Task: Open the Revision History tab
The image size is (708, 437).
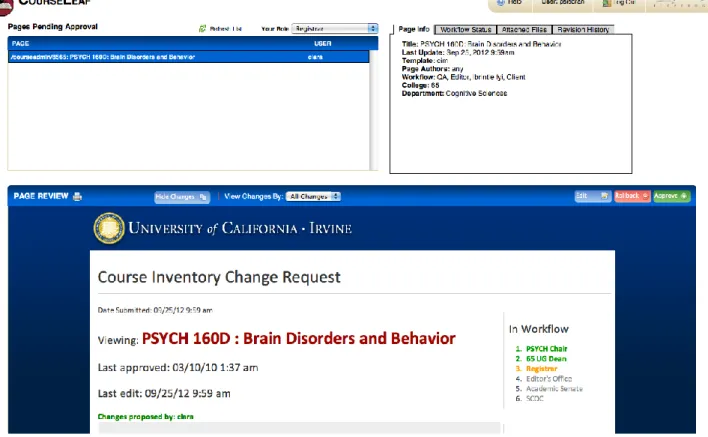Action: (583, 30)
